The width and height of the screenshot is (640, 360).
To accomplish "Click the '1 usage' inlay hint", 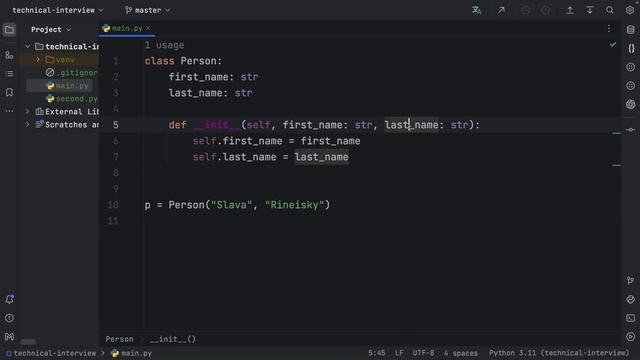I will click(164, 45).
